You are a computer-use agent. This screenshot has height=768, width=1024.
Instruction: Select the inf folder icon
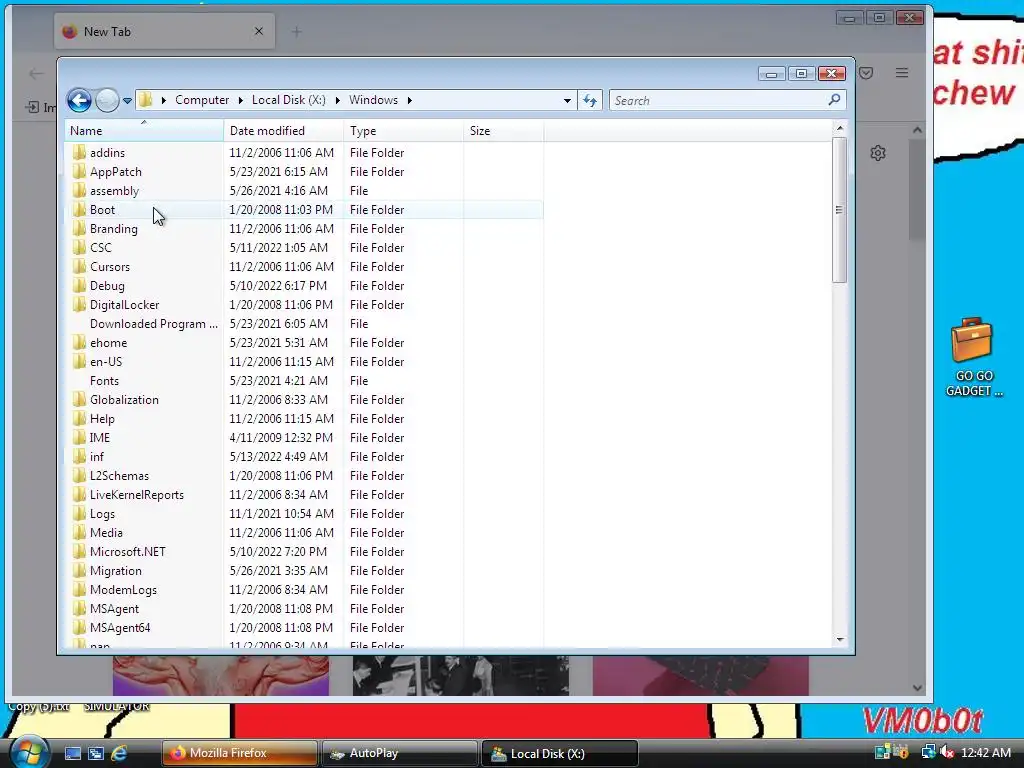pyautogui.click(x=79, y=456)
